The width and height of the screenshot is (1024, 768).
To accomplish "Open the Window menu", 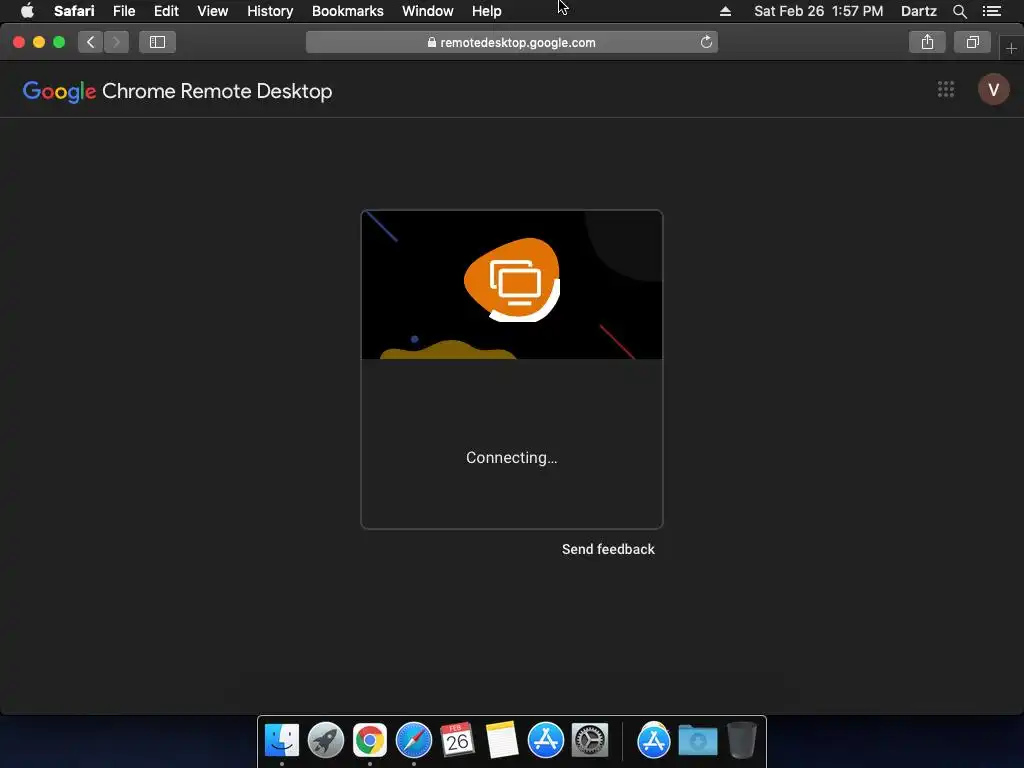I will 428,11.
